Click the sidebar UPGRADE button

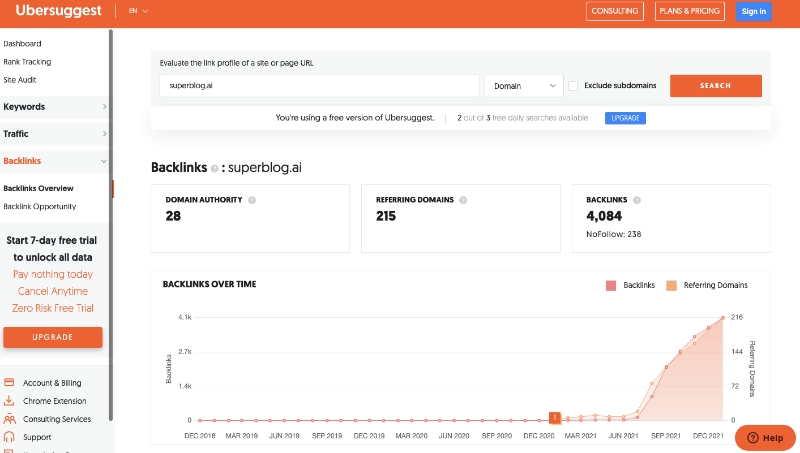coord(53,337)
